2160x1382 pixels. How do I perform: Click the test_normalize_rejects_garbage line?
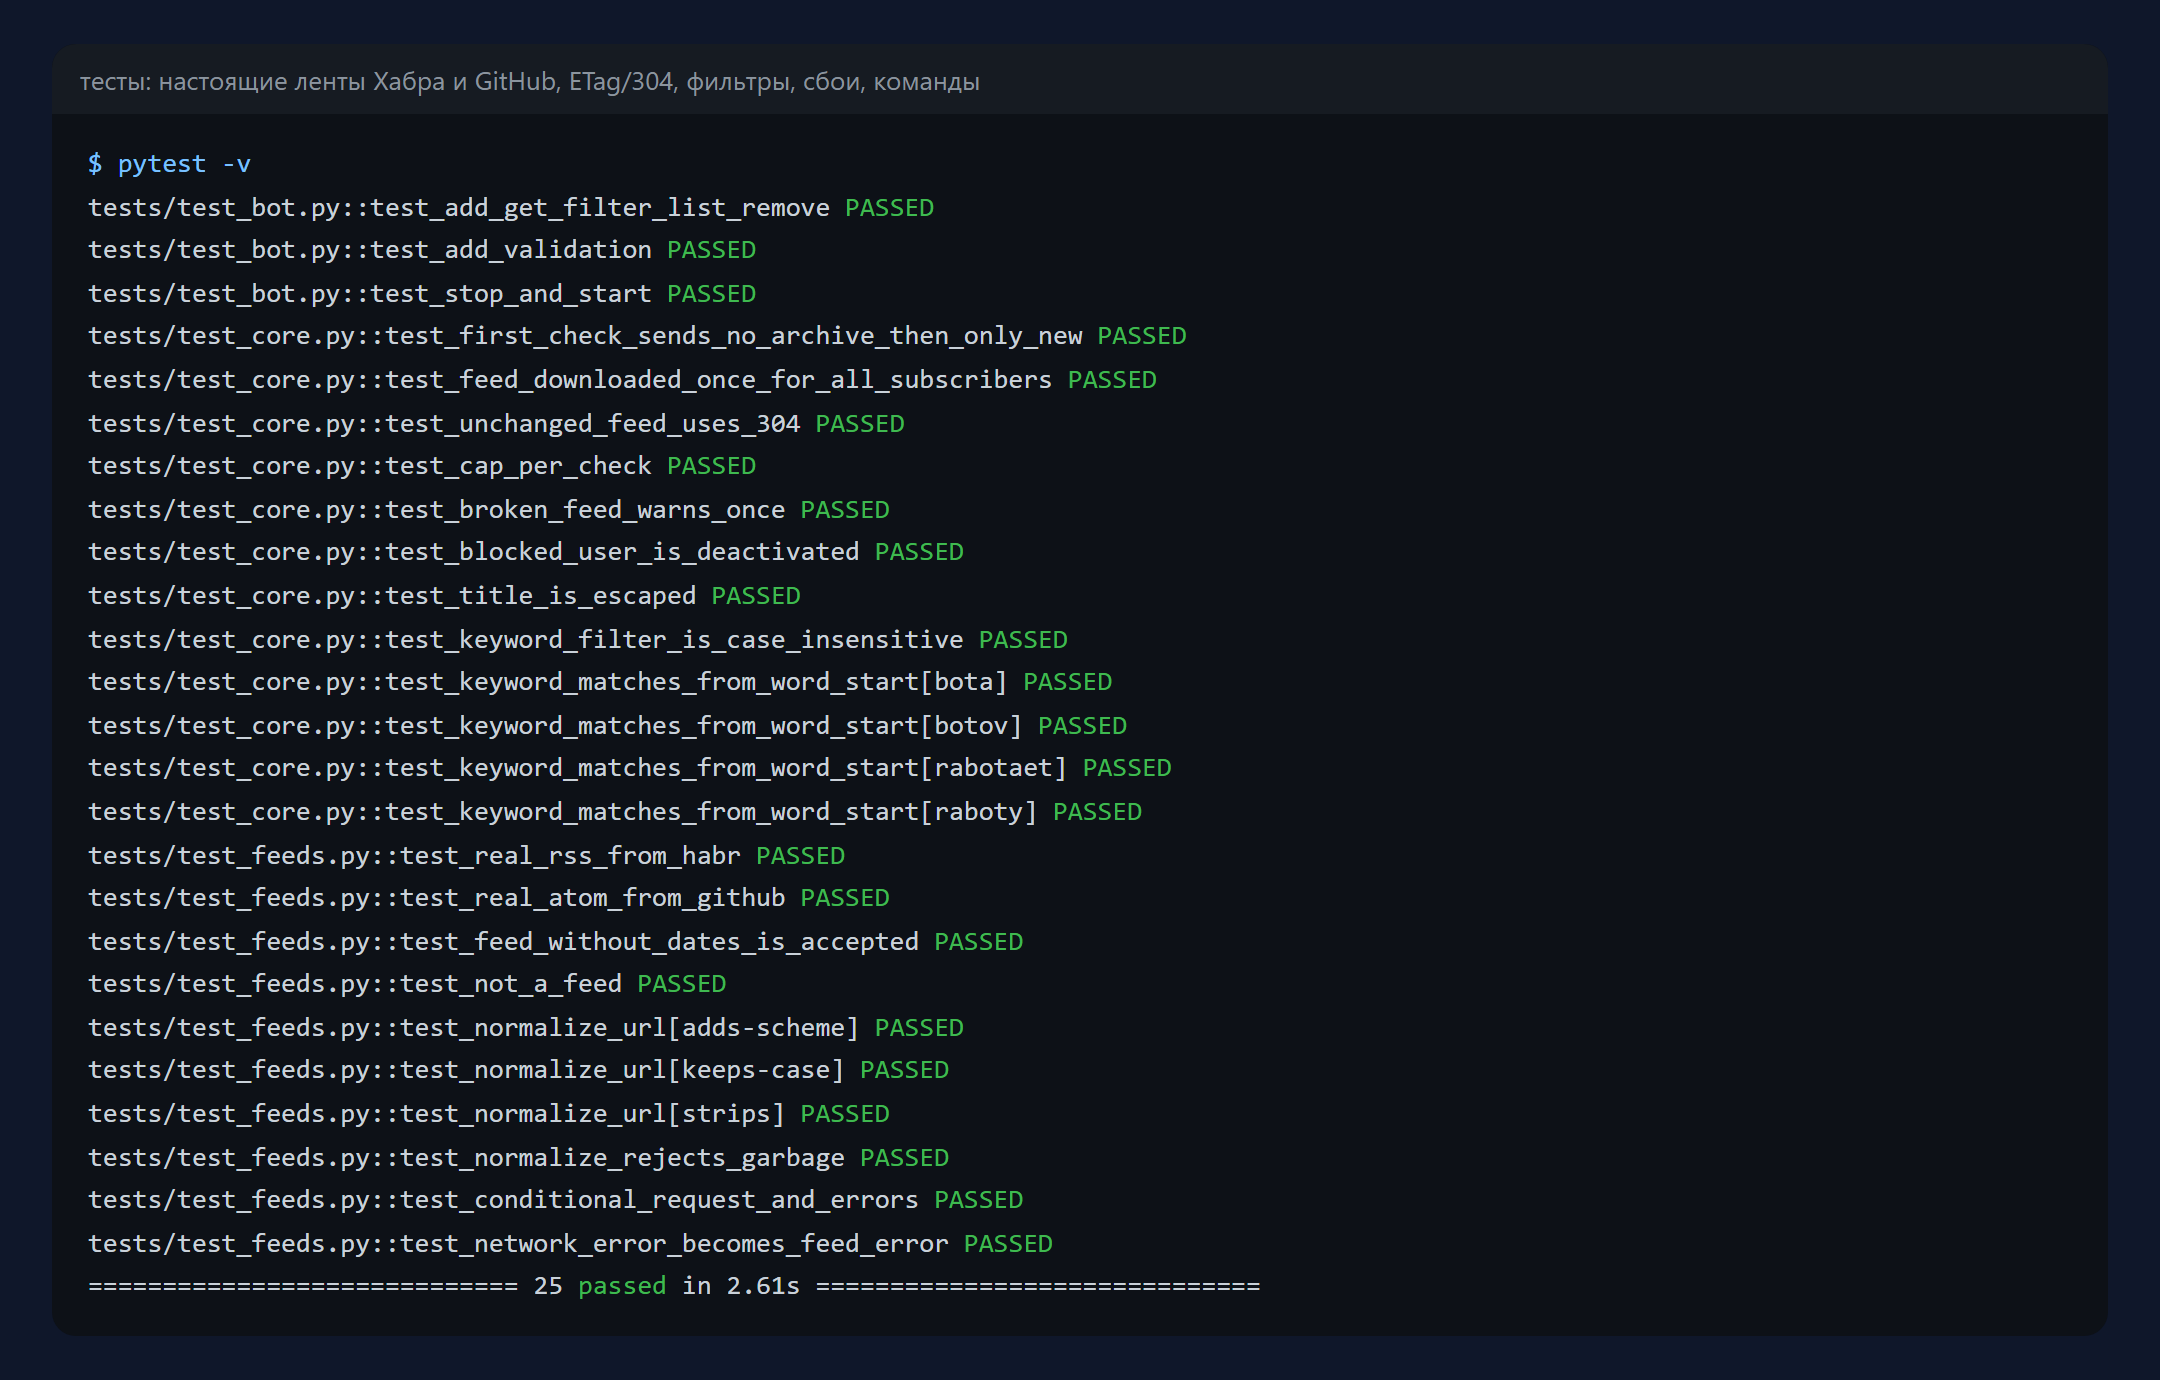(518, 1157)
